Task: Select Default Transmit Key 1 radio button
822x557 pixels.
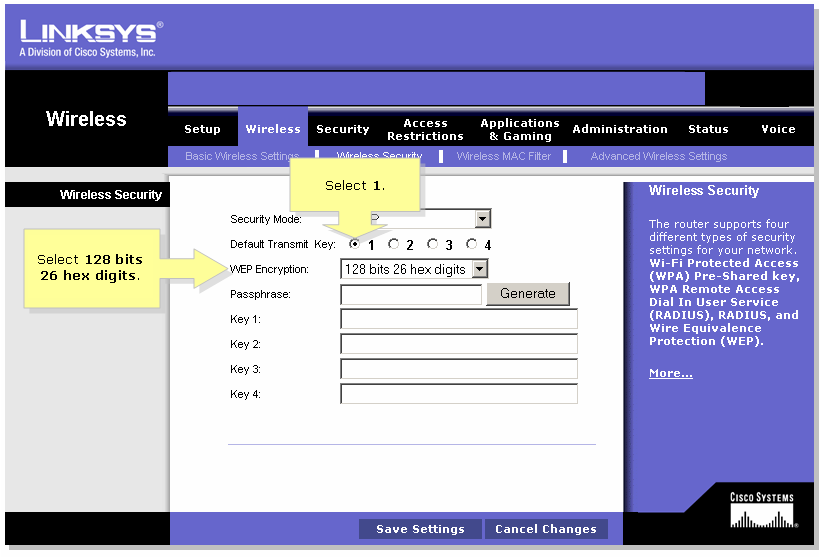Action: coord(354,244)
